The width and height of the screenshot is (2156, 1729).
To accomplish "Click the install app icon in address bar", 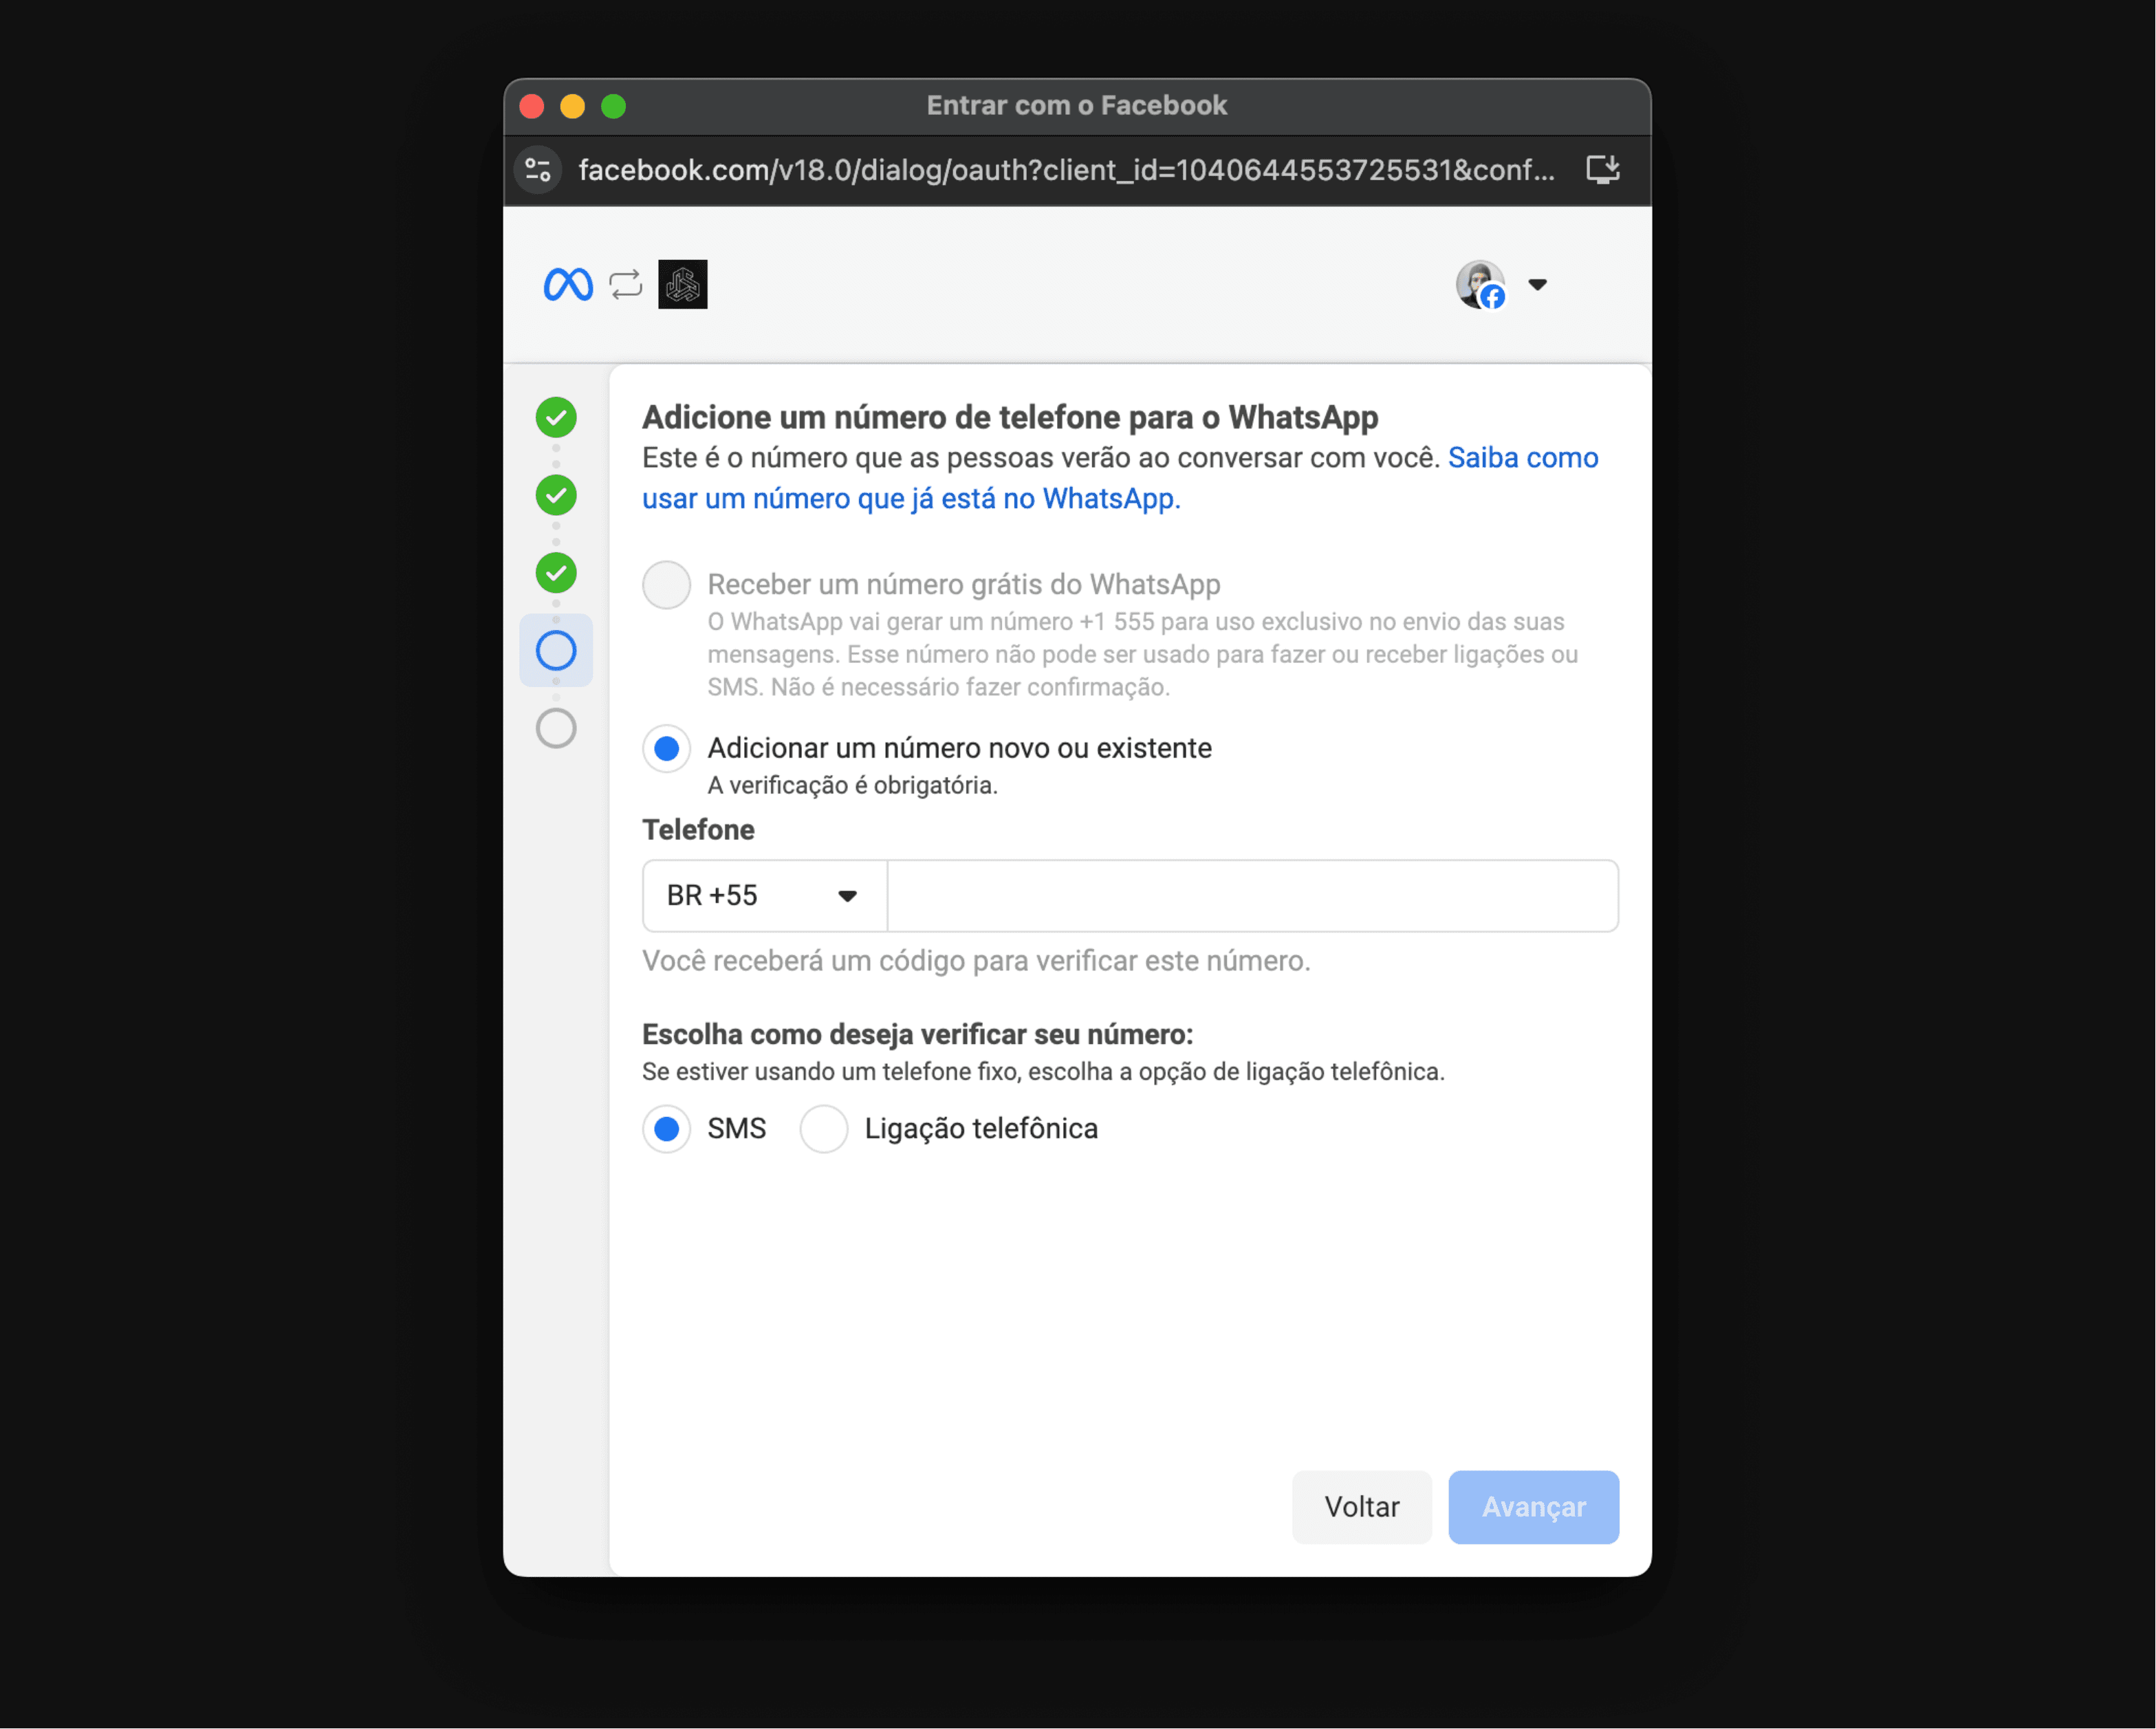I will point(1603,170).
